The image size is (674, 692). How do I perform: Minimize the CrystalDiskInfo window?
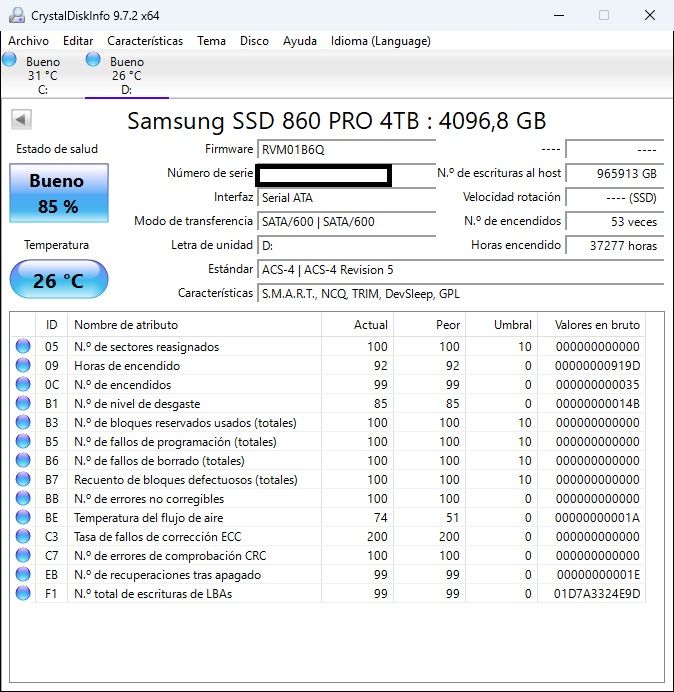click(x=559, y=15)
